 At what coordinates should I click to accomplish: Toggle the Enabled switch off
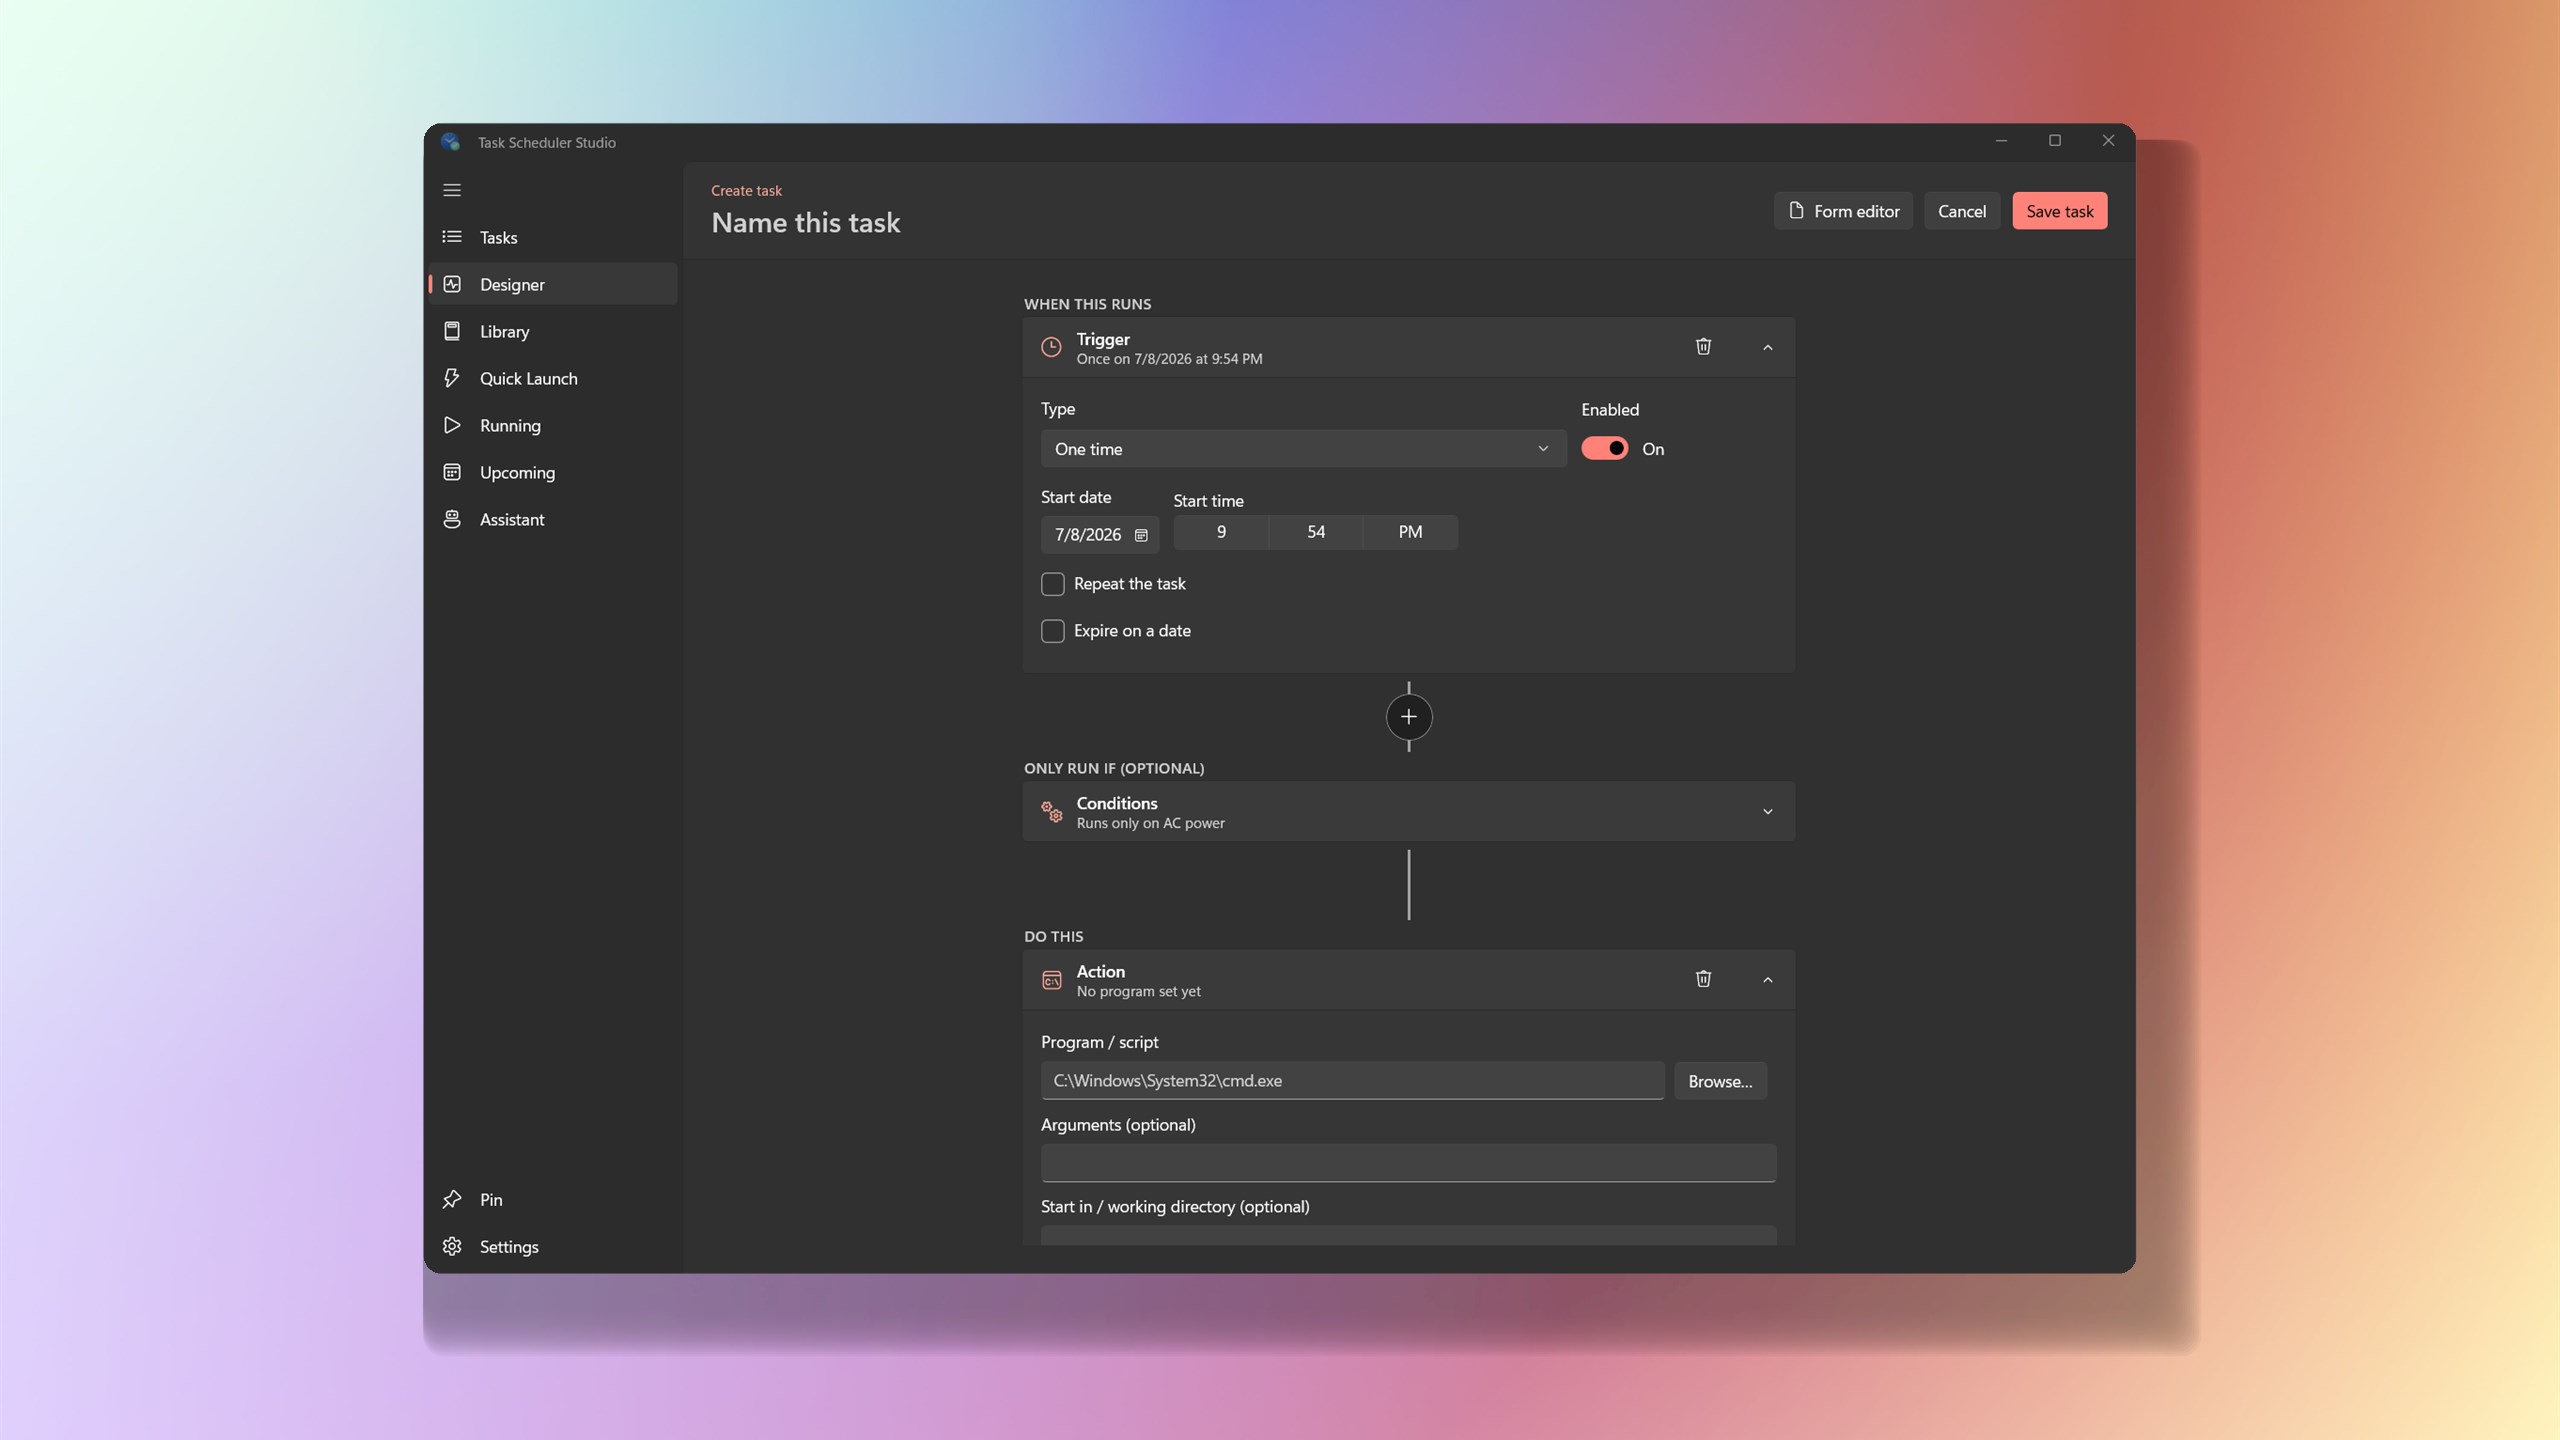tap(1604, 448)
